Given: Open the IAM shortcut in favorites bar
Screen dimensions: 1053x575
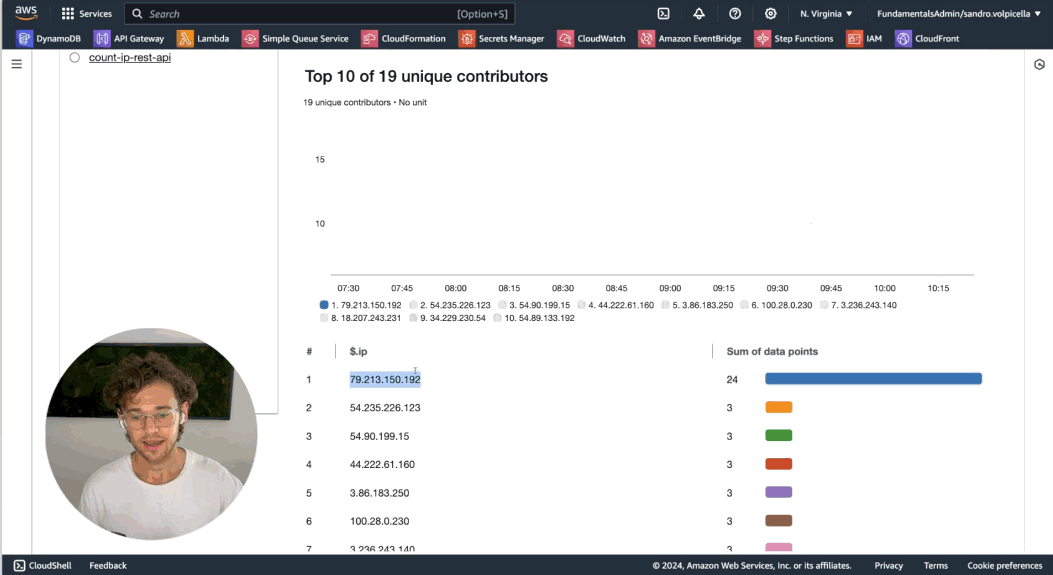Looking at the screenshot, I should point(864,38).
